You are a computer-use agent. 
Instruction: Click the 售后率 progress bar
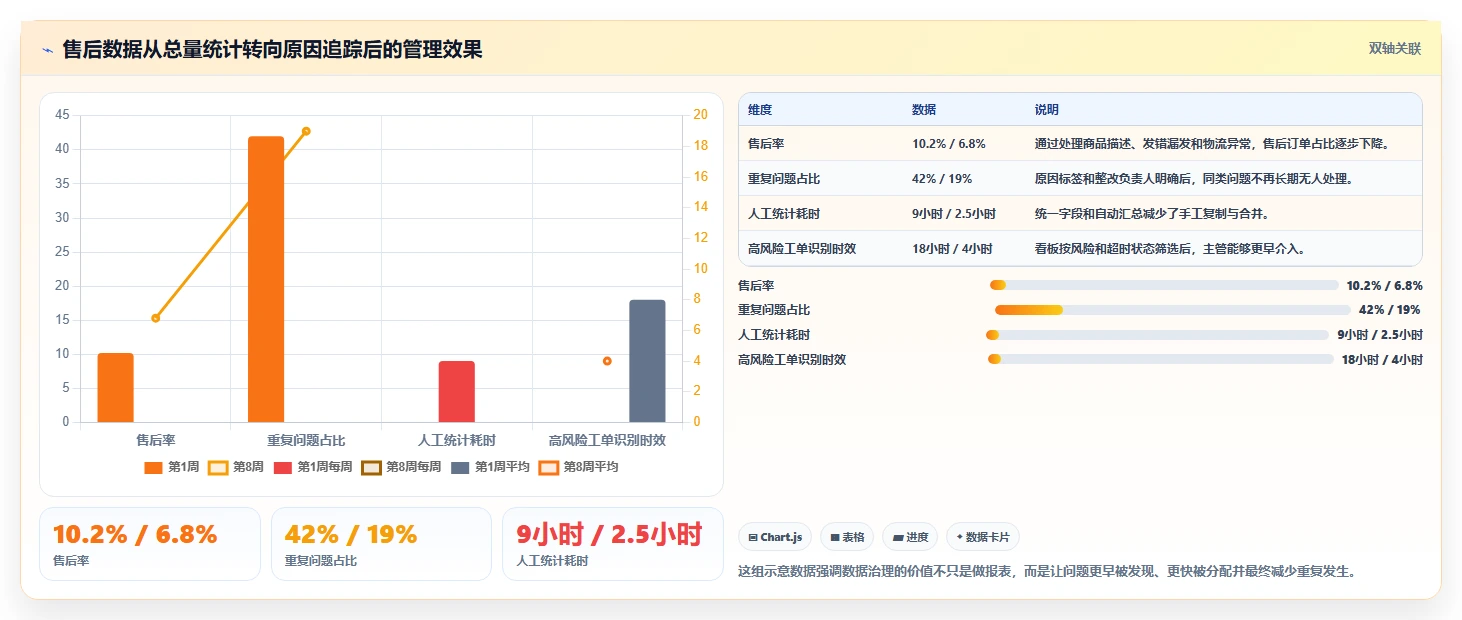point(1164,285)
